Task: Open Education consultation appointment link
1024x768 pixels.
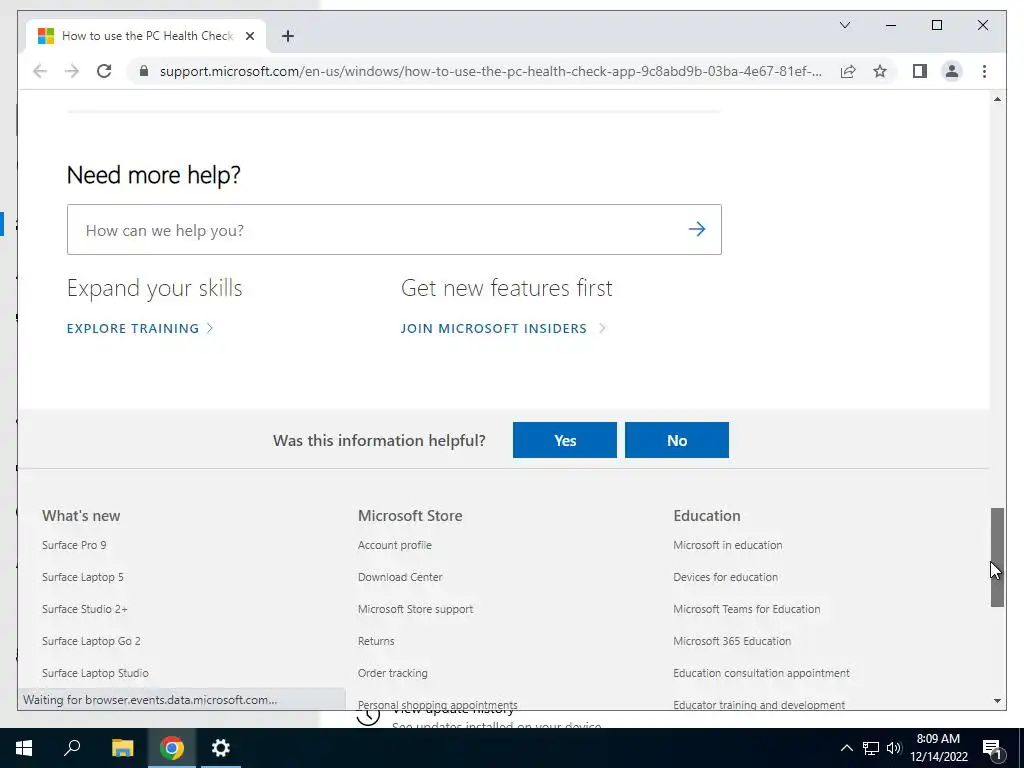Action: coord(761,673)
